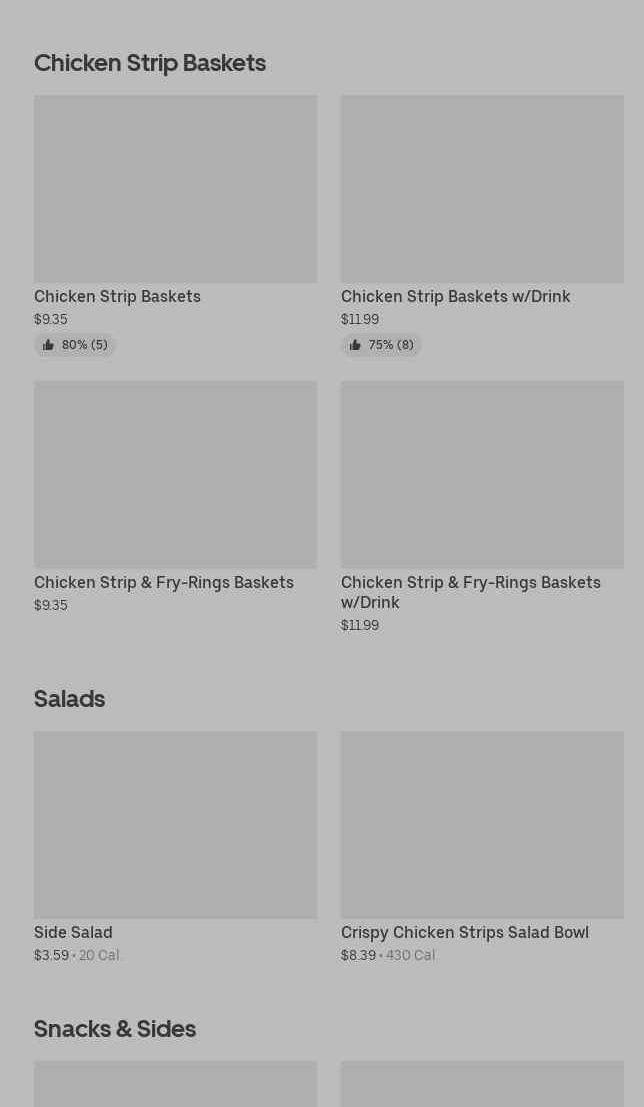This screenshot has height=1107, width=644.
Task: Click the Chicken Strip Baskets w/Drink item title
Action: (x=455, y=296)
